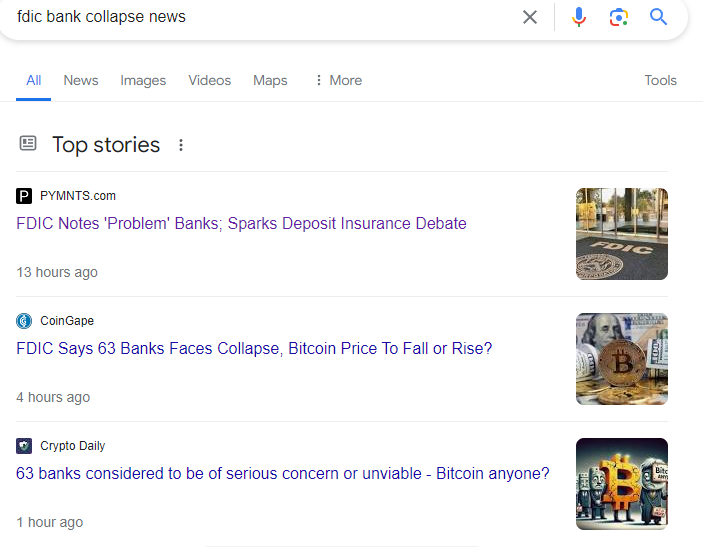
Task: Click the PYMNTS.com favicon
Action: pos(24,196)
